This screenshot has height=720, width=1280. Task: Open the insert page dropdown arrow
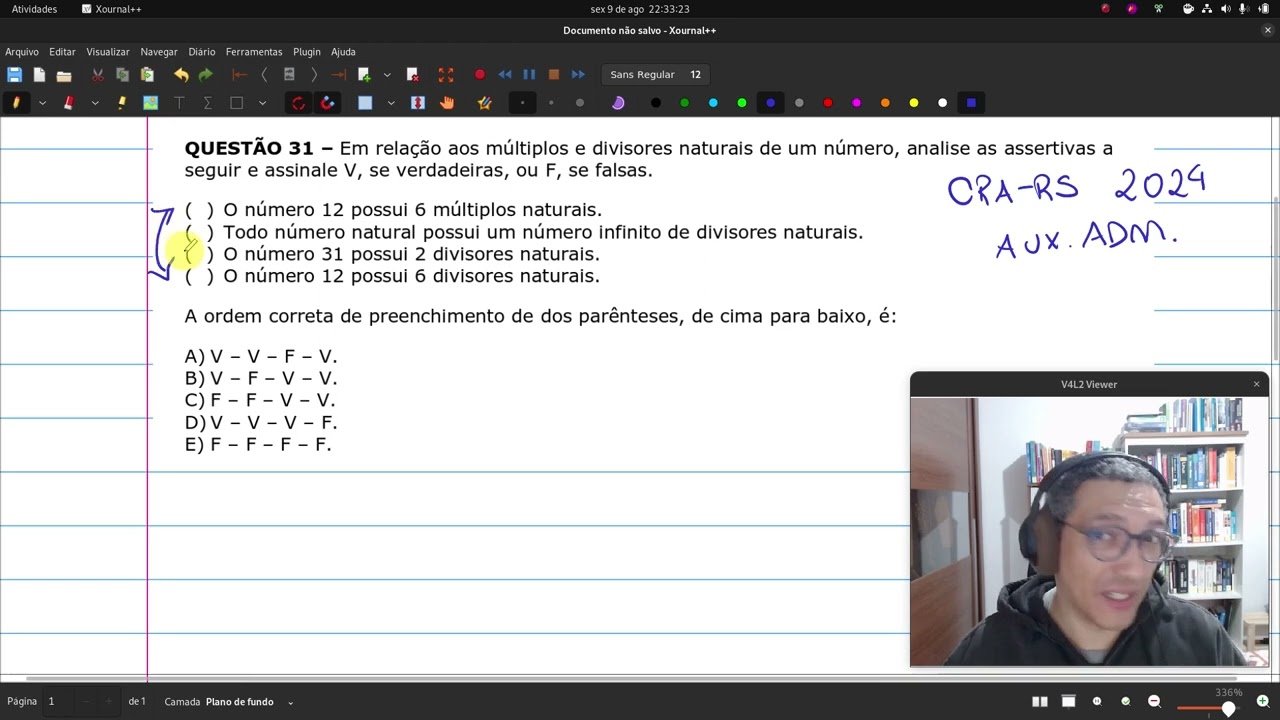(x=387, y=75)
